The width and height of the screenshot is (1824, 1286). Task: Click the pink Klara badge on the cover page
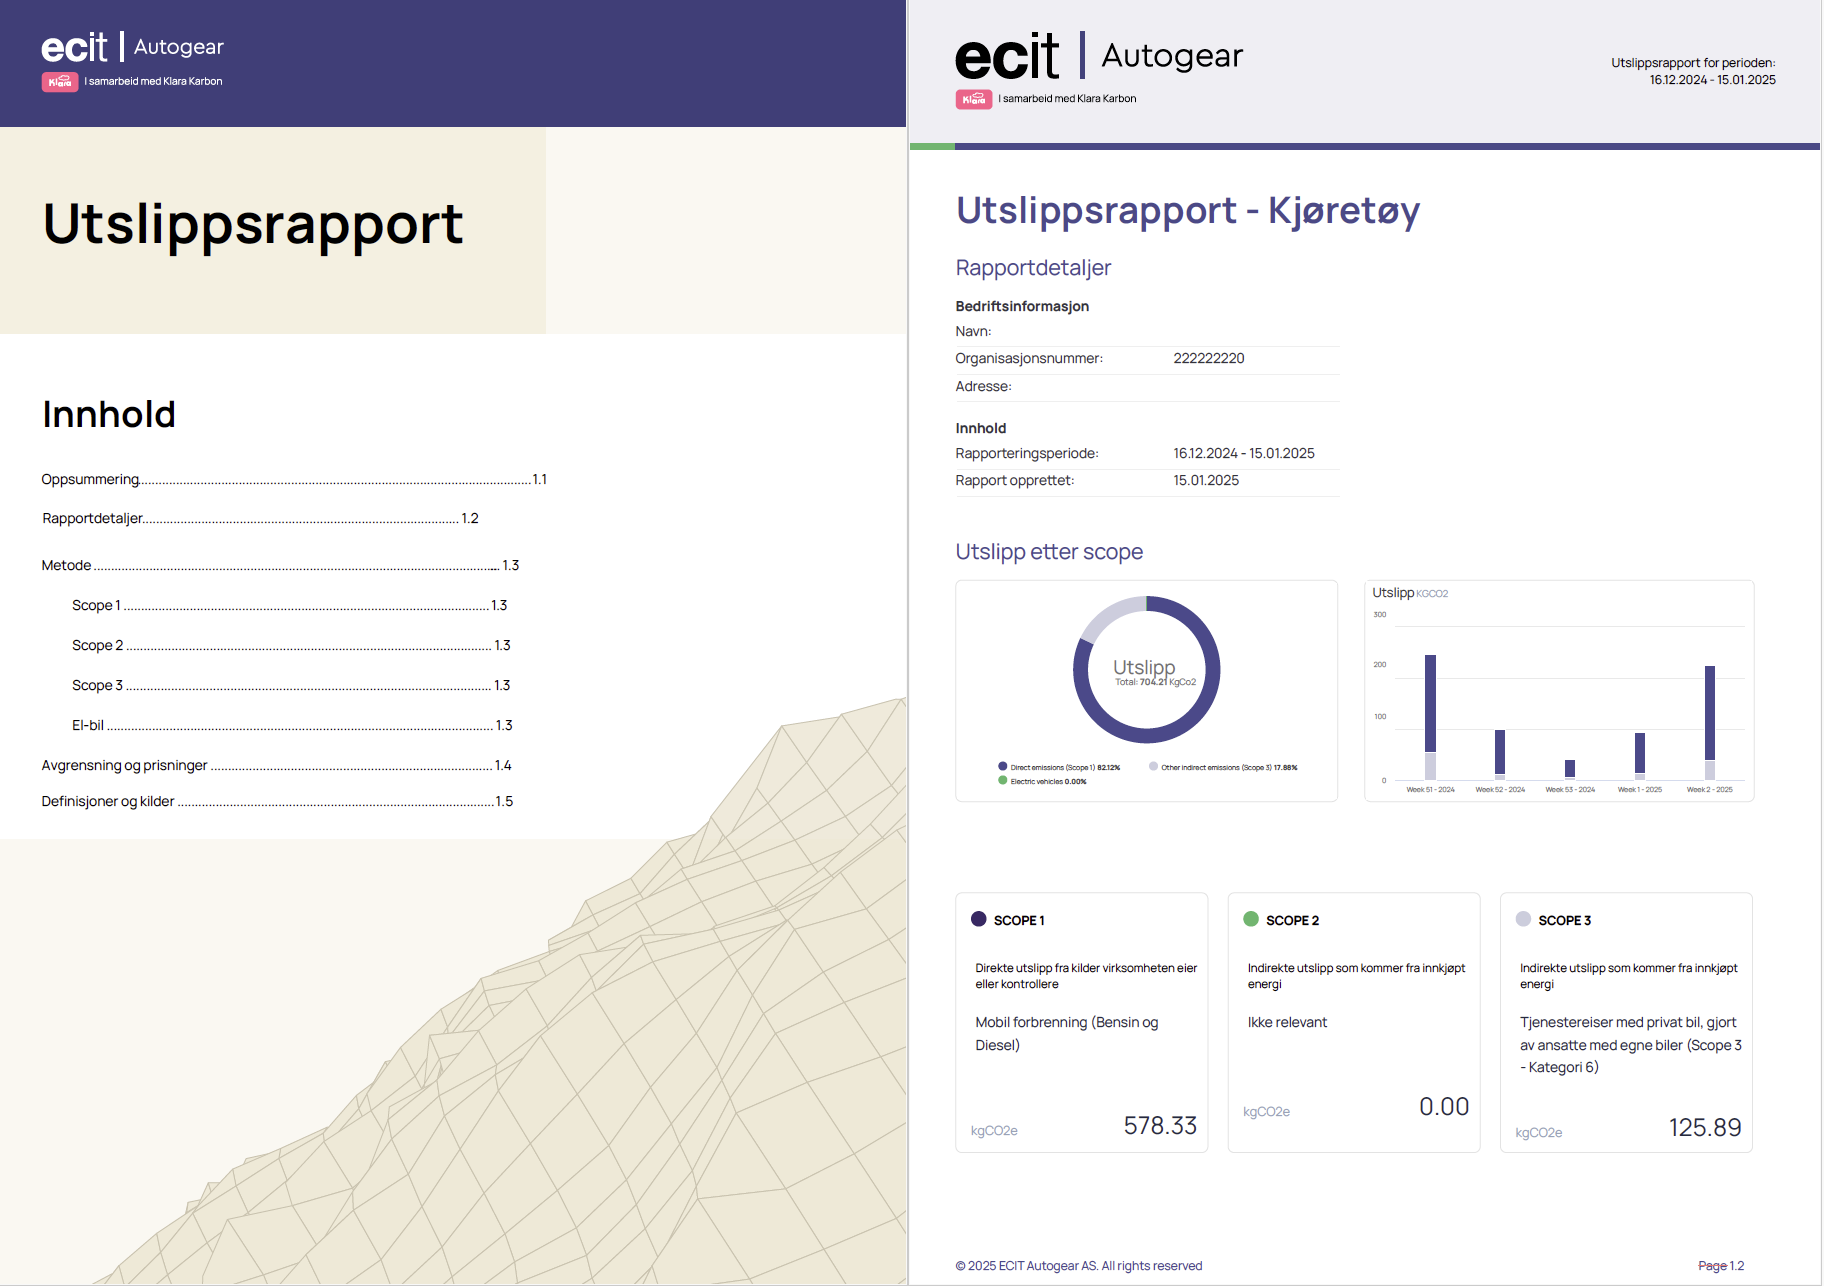click(59, 82)
